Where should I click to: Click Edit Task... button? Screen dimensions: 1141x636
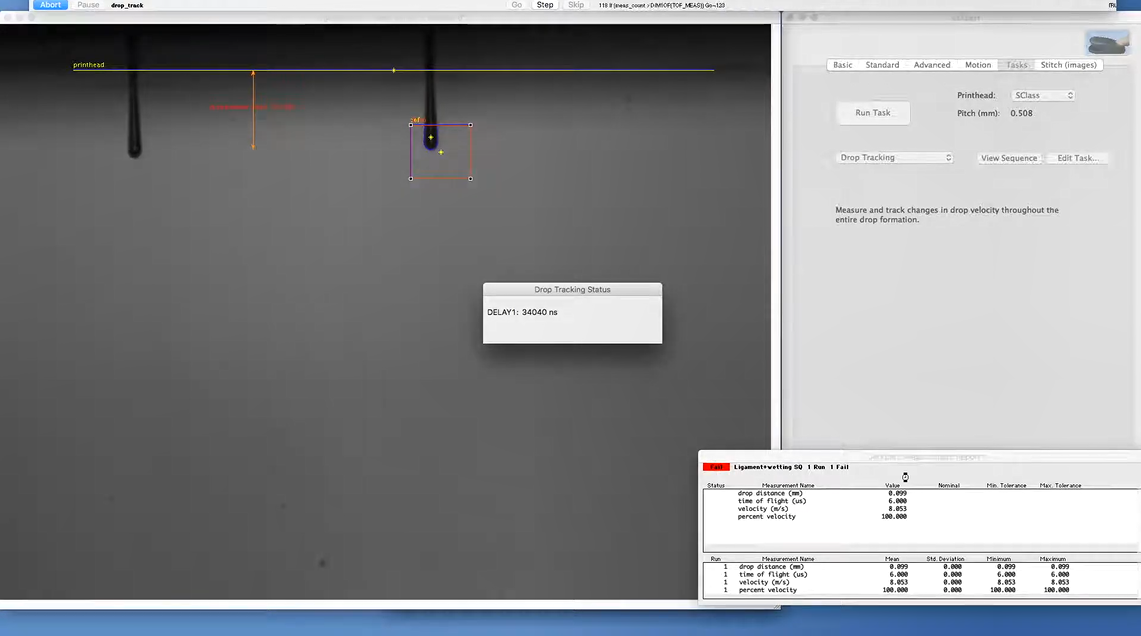coord(1077,158)
